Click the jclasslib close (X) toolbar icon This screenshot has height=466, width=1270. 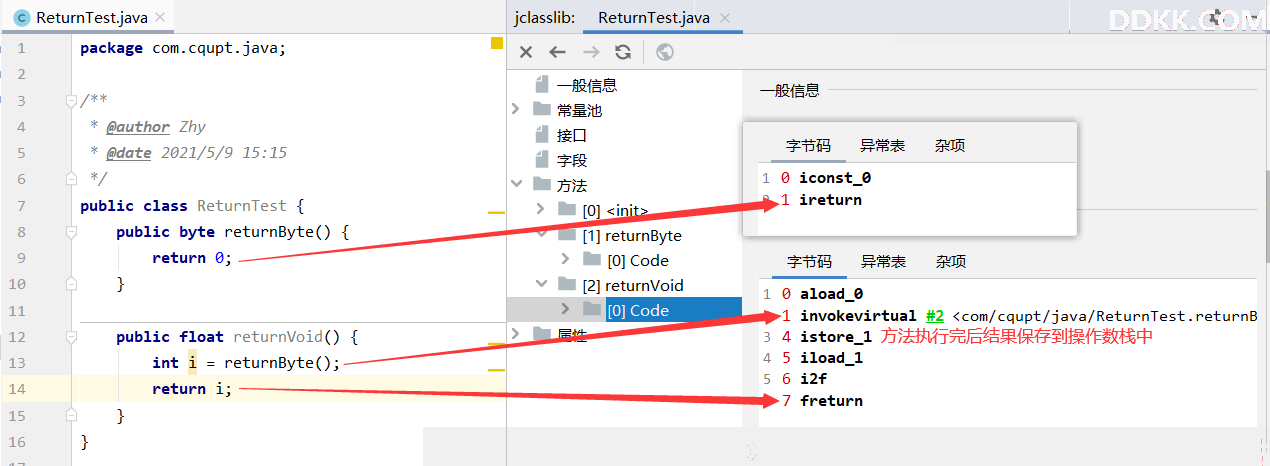(x=526, y=52)
